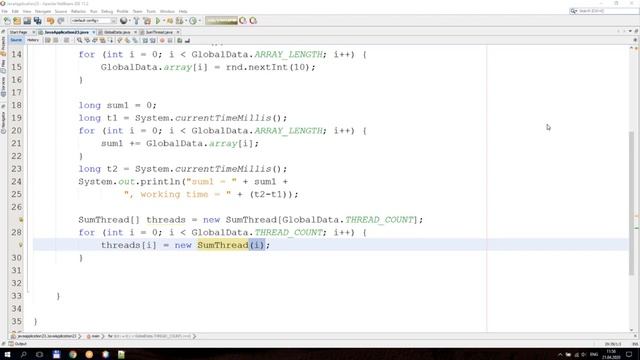This screenshot has height=360, width=640.
Task: Maximize the editor window with the tab-bar icon
Action: 636,31
